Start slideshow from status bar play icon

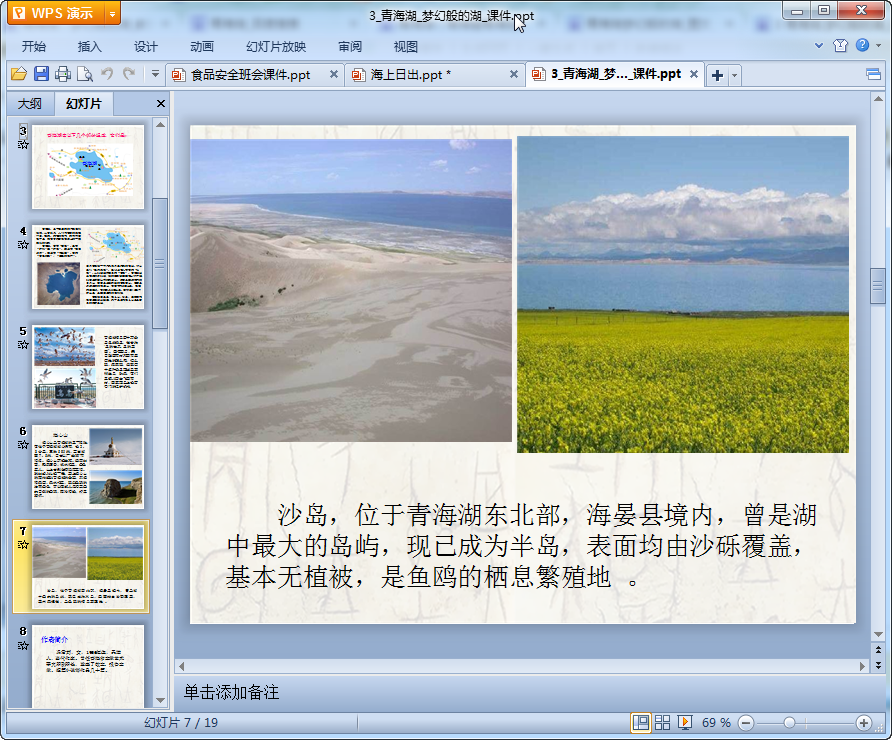685,722
